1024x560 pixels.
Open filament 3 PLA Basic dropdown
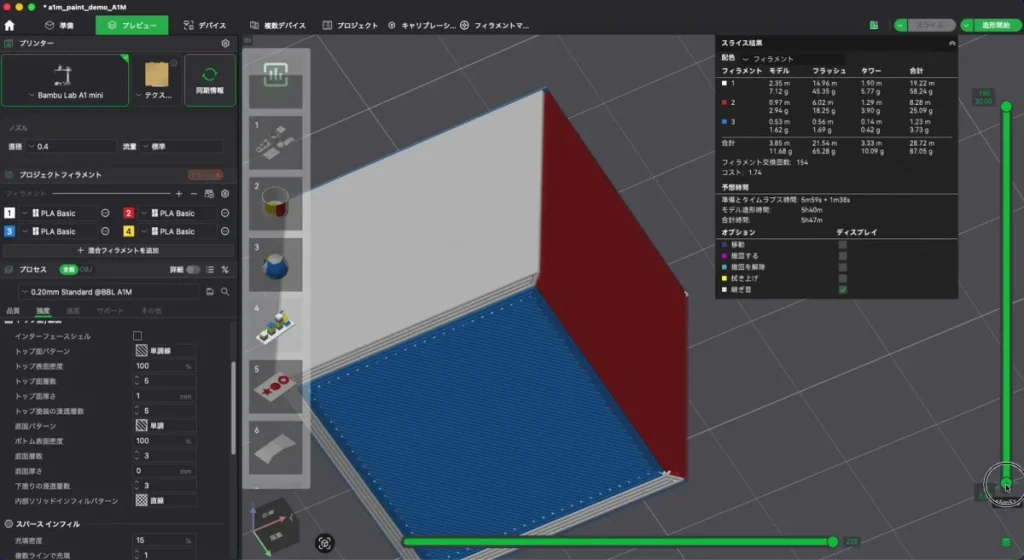pyautogui.click(x=59, y=231)
